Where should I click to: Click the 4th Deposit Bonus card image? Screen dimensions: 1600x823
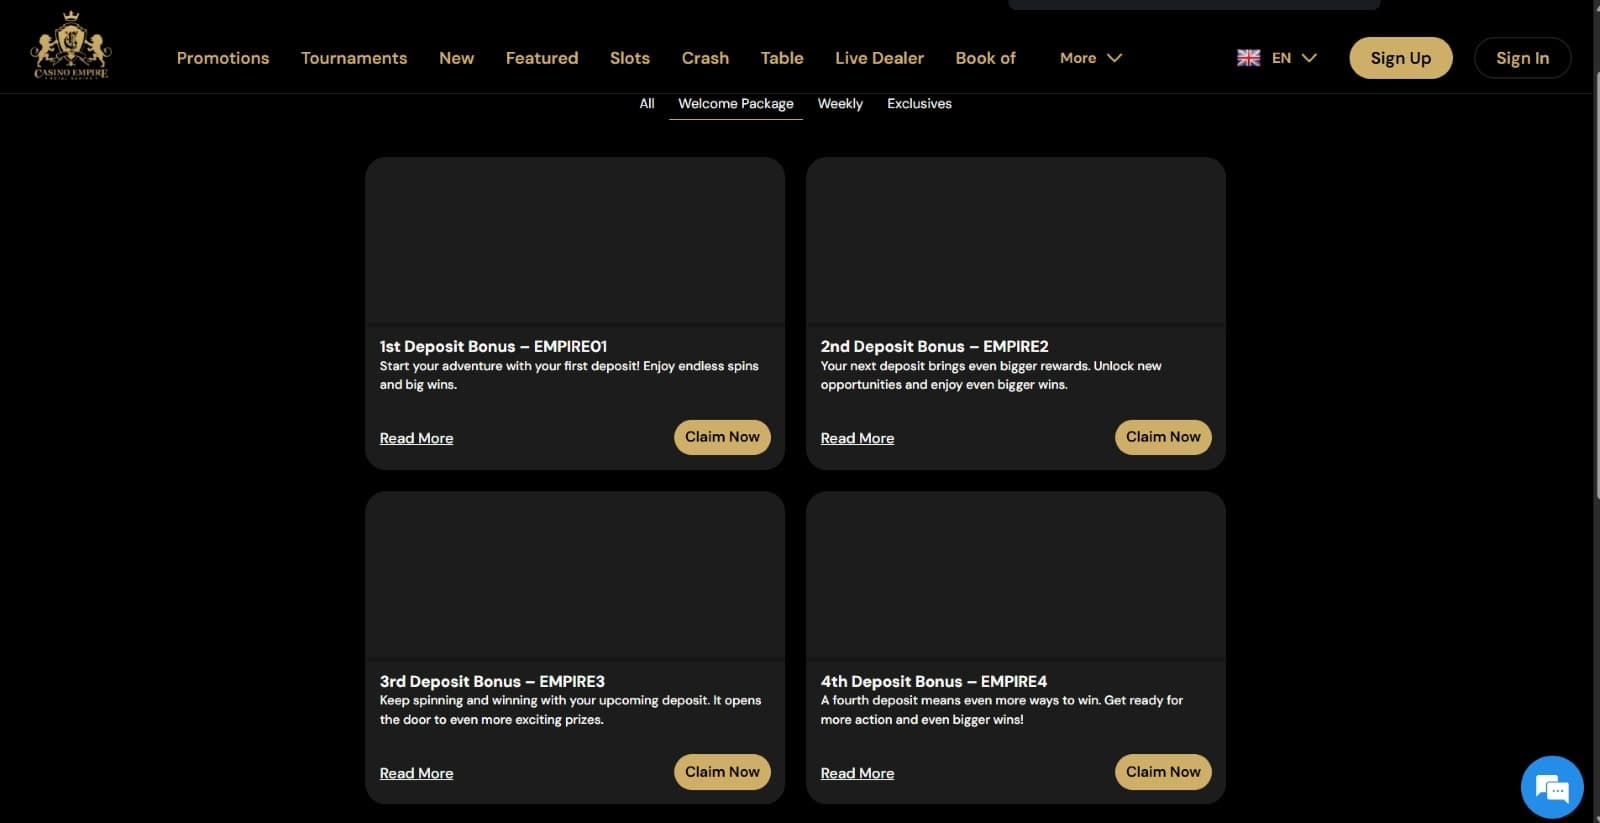(x=1016, y=576)
